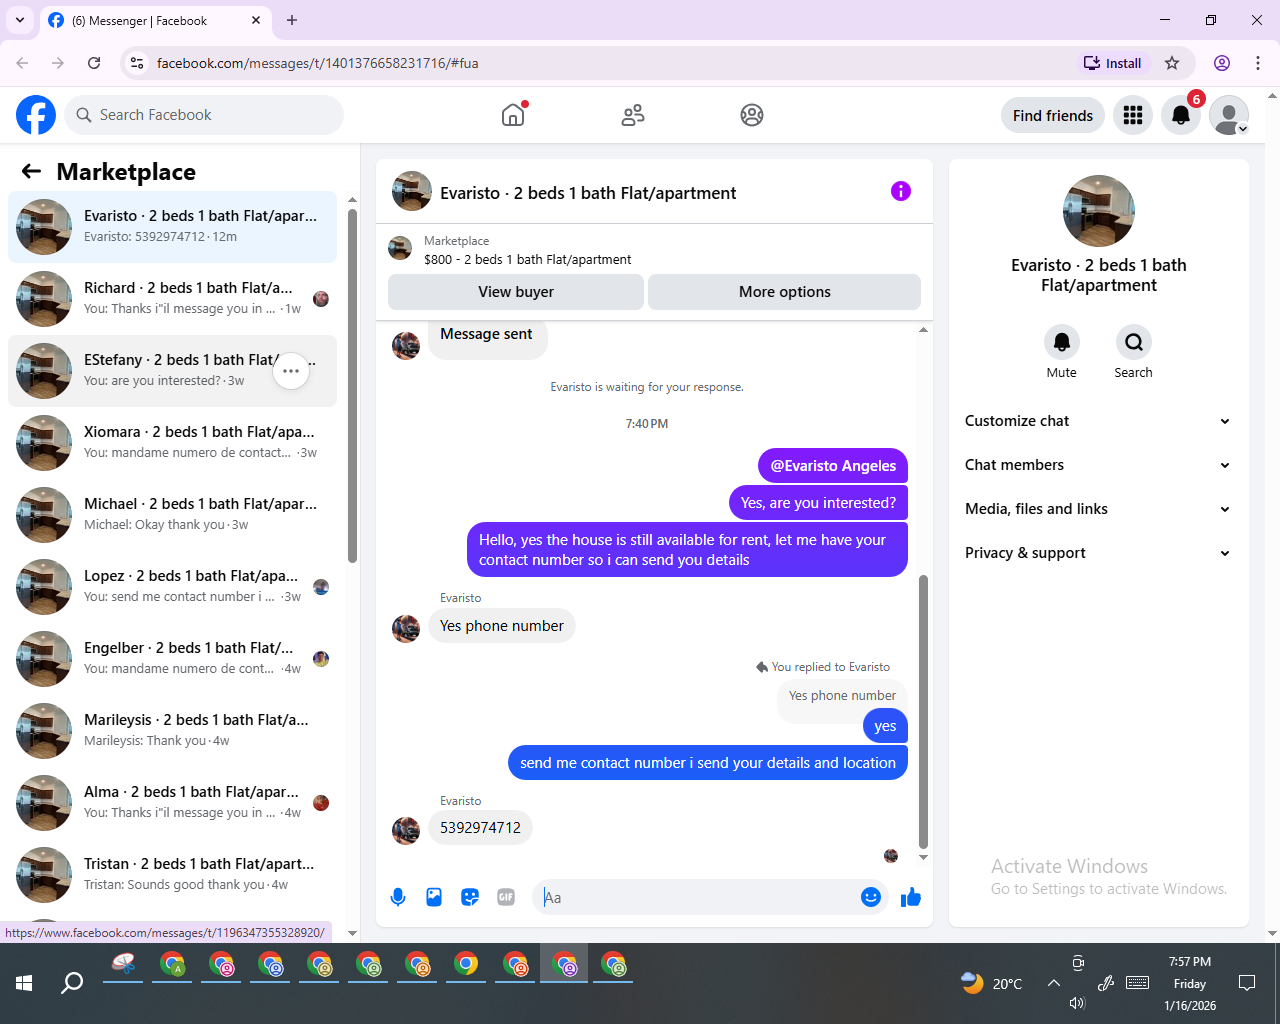Expand Privacy & support section

pyautogui.click(x=1098, y=553)
